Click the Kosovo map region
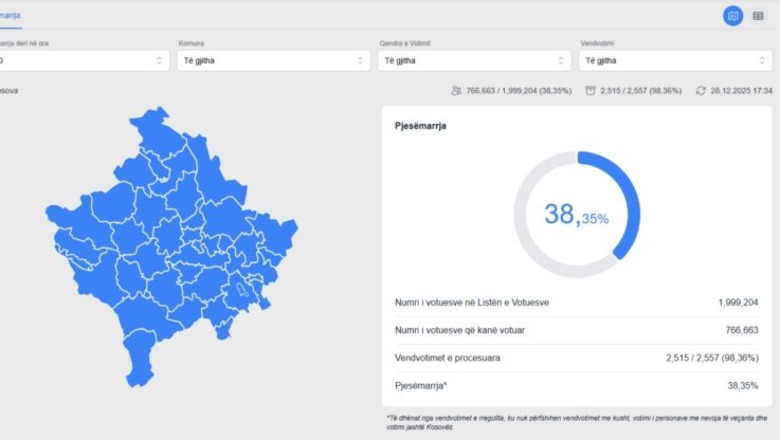This screenshot has width=780, height=440. click(x=170, y=250)
